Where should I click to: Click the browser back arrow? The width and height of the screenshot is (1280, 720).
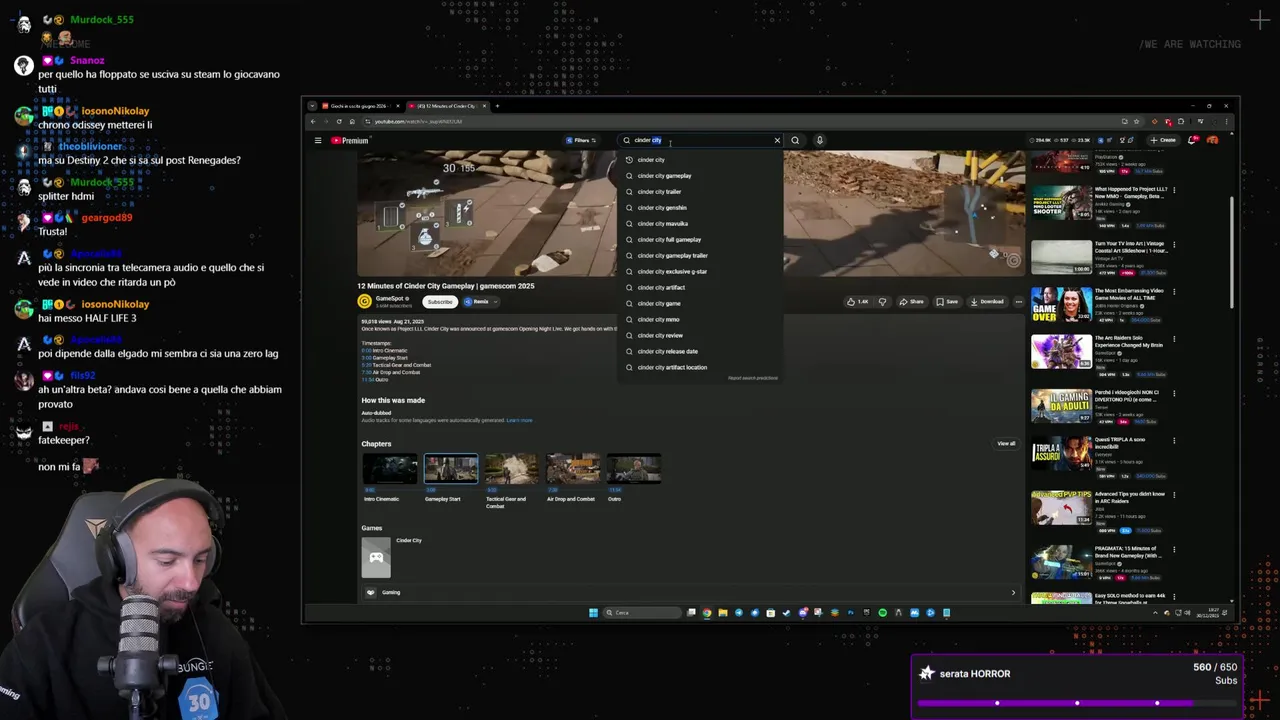312,121
